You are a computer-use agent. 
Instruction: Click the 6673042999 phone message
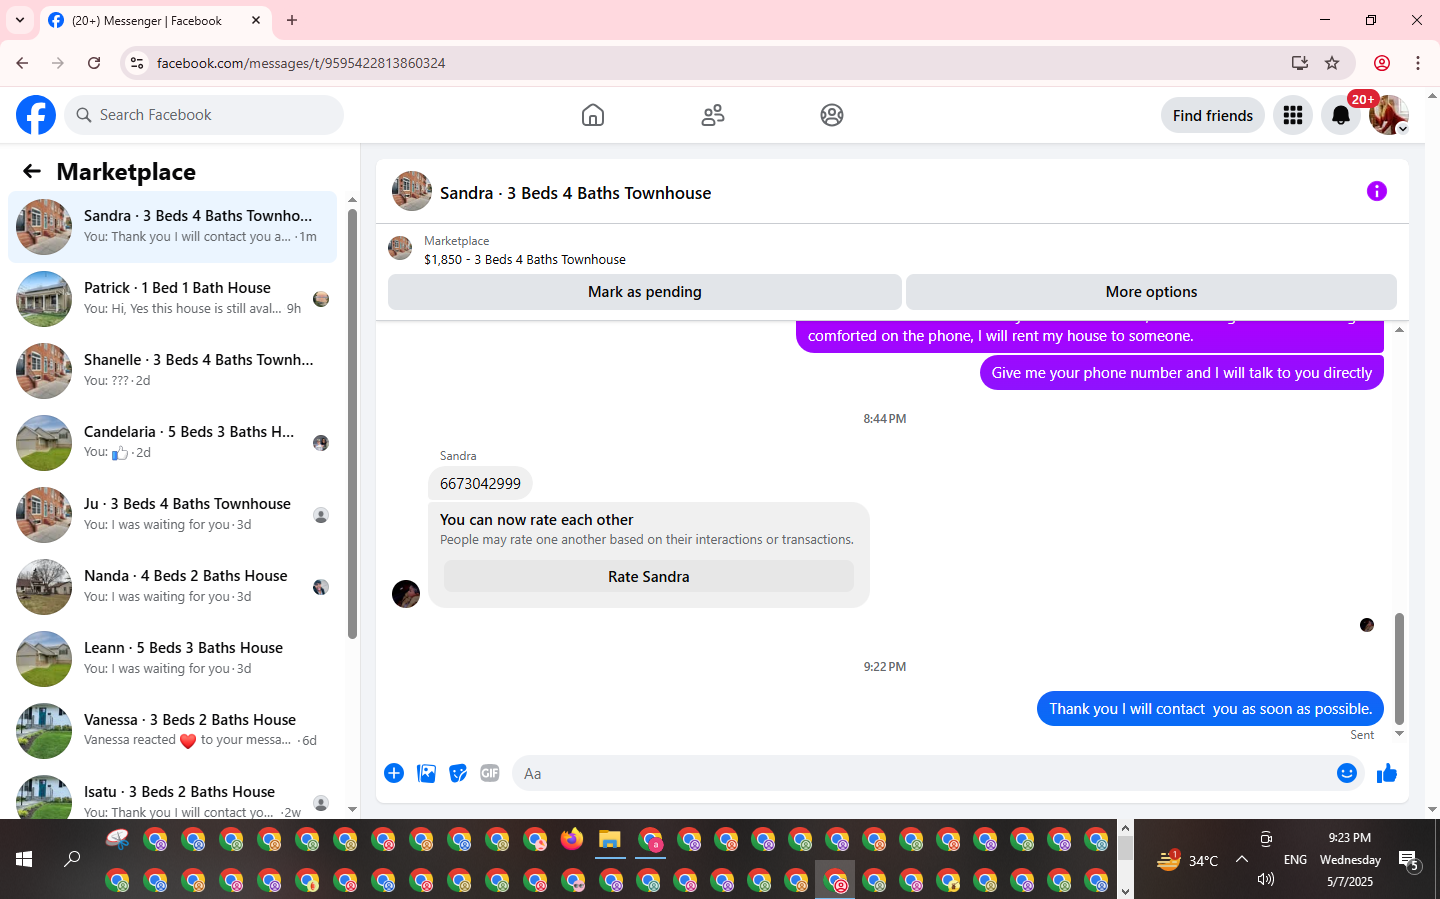pyautogui.click(x=480, y=483)
